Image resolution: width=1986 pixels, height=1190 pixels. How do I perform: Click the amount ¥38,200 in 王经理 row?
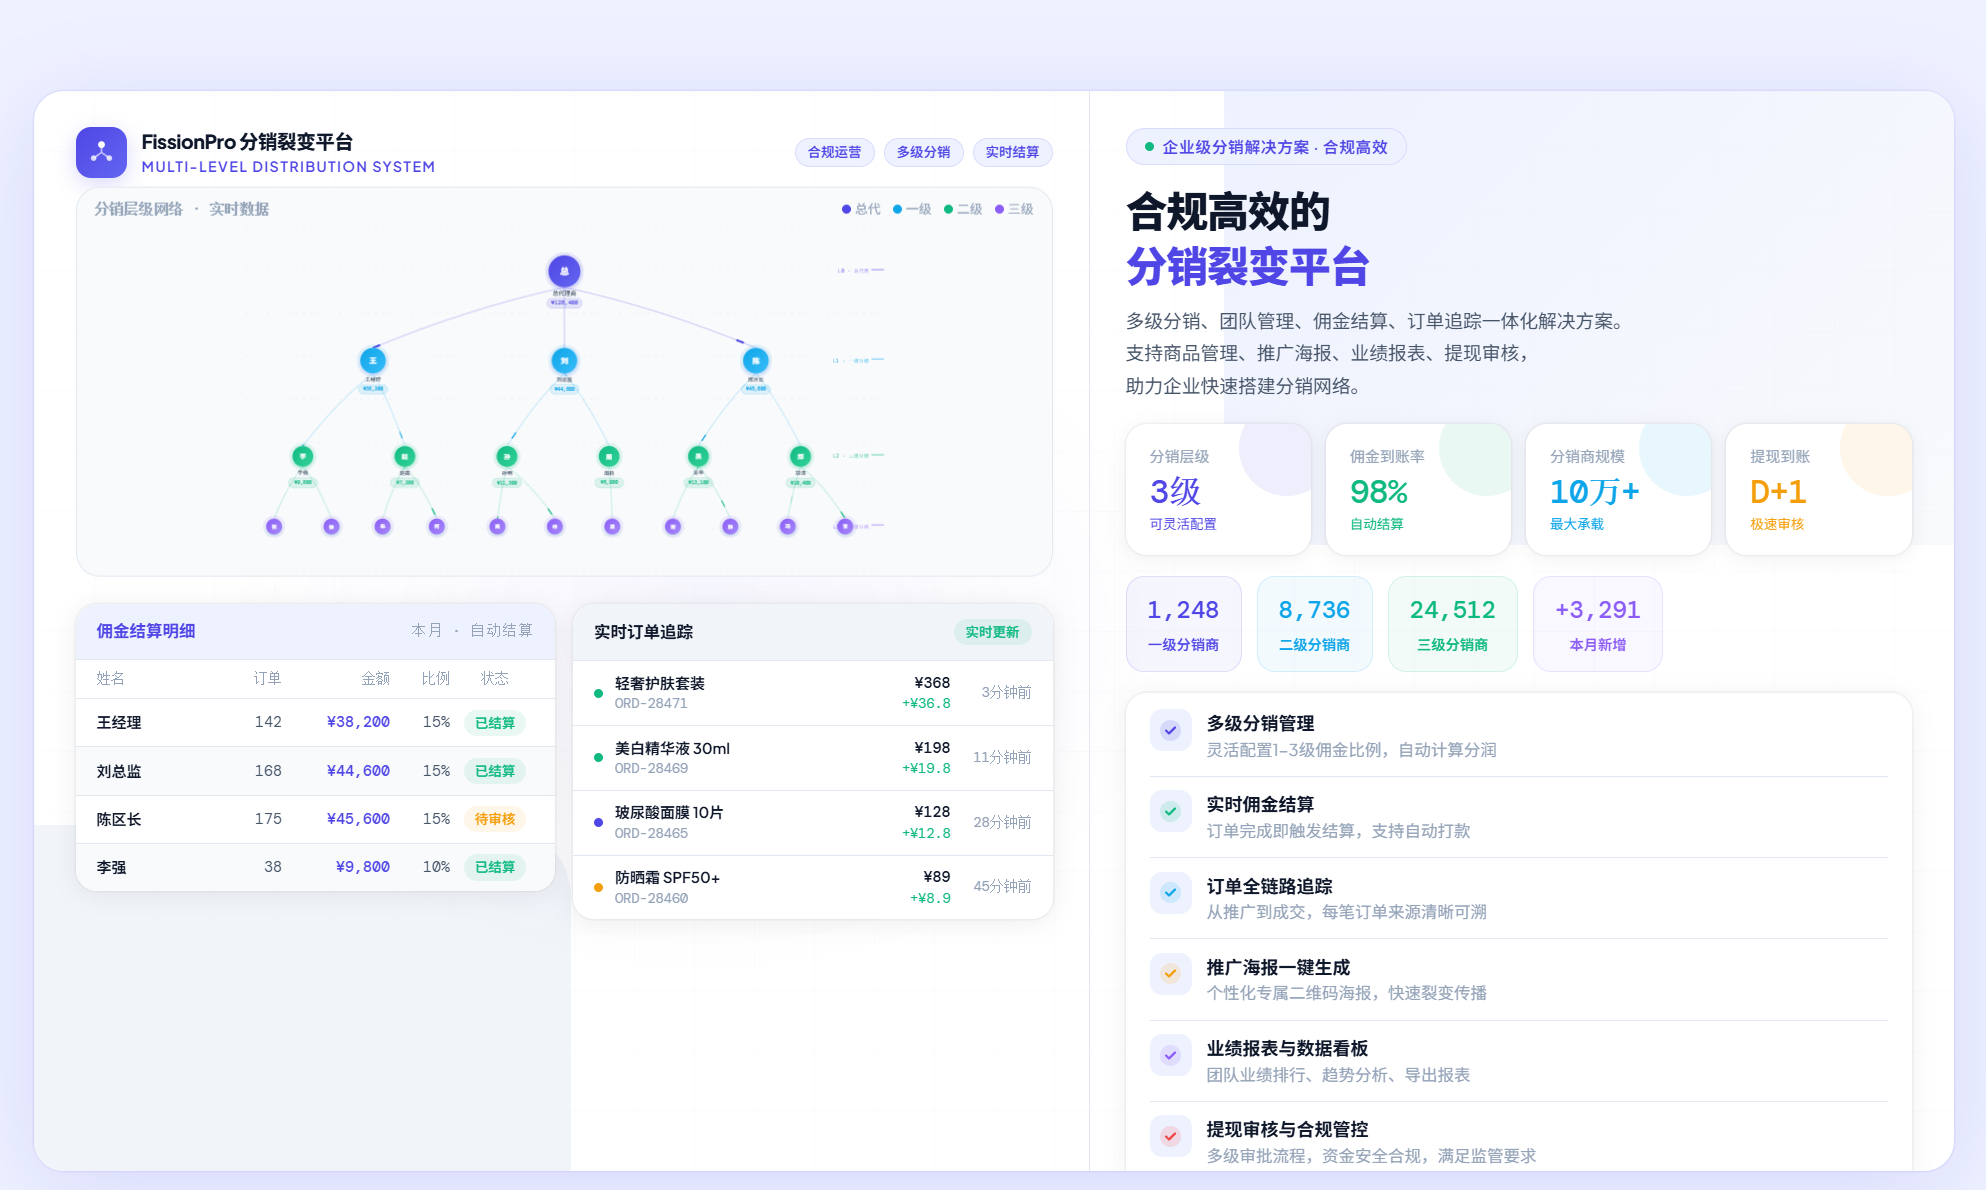(x=358, y=722)
